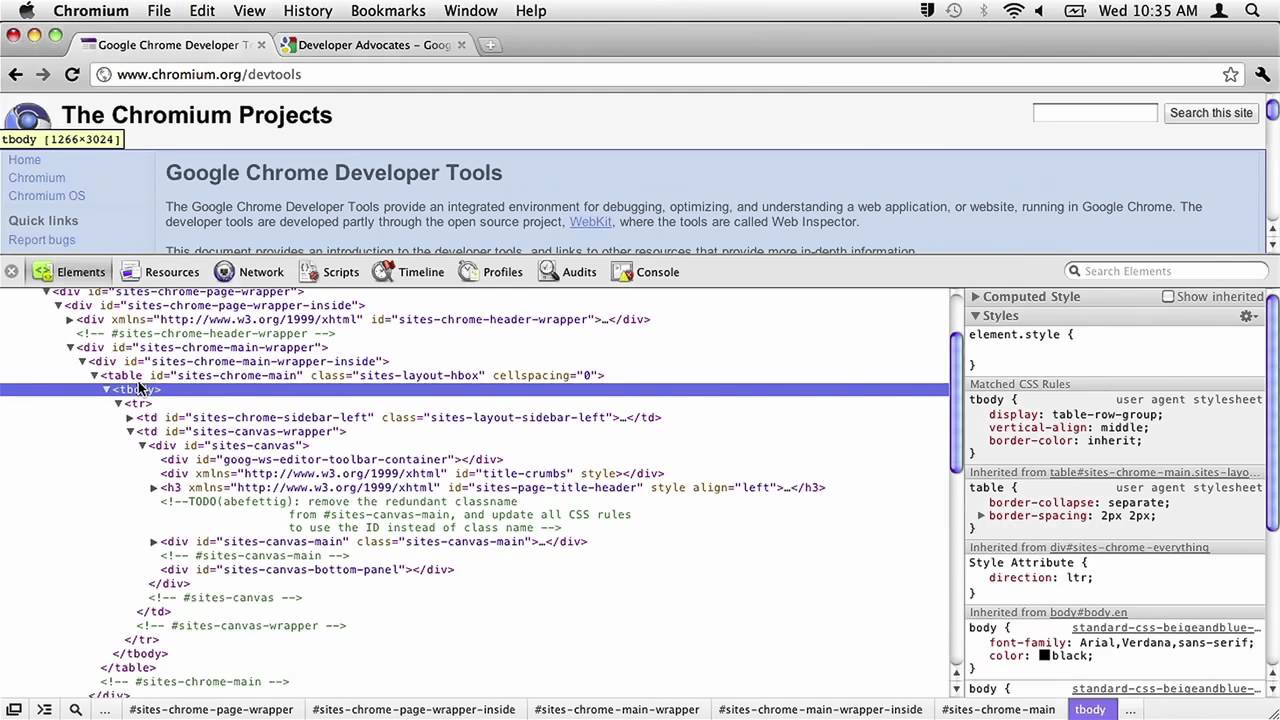Open the Elements panel

point(69,272)
